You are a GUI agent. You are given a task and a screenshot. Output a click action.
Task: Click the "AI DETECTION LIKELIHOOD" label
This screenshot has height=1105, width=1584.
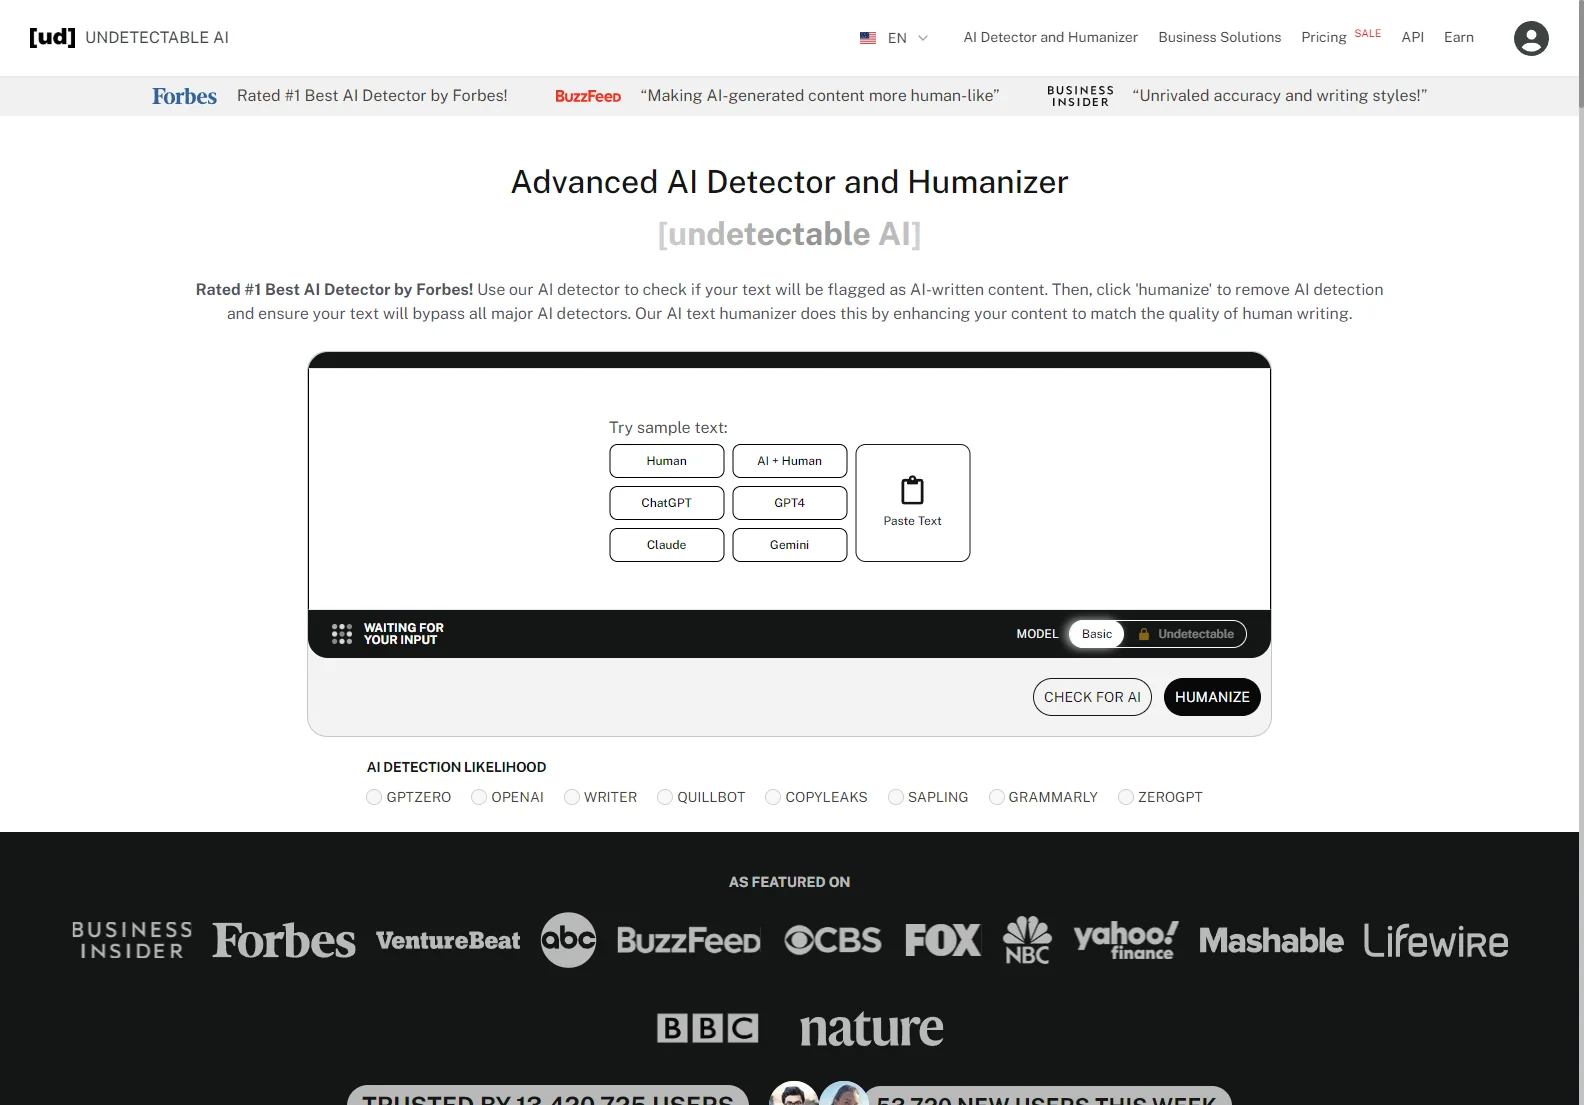click(x=456, y=767)
